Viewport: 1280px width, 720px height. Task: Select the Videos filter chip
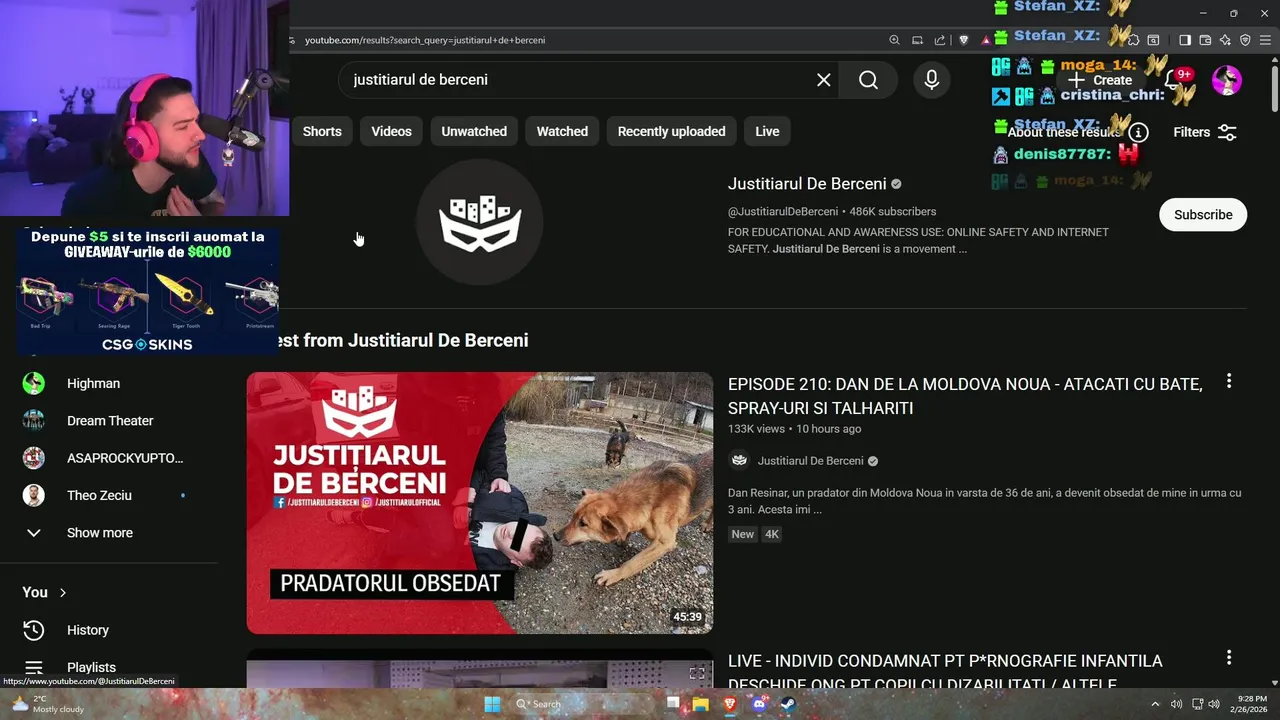point(391,131)
